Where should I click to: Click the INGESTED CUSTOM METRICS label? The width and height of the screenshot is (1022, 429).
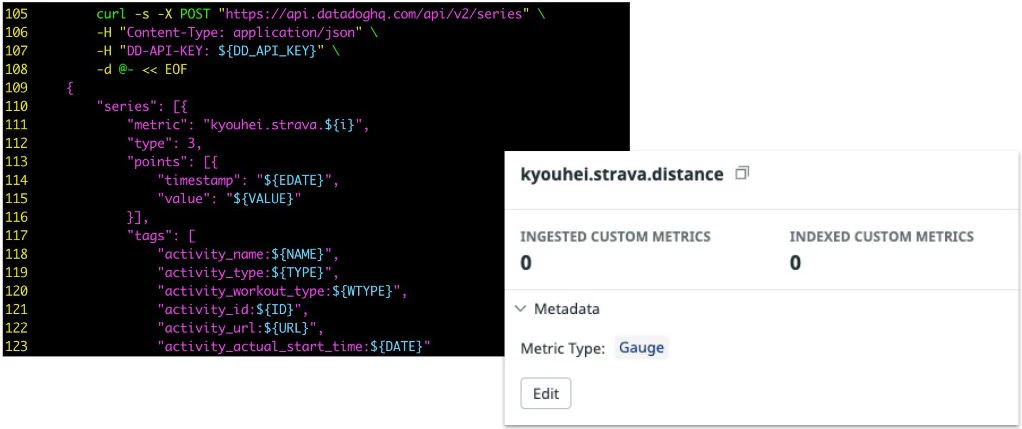pyautogui.click(x=615, y=237)
